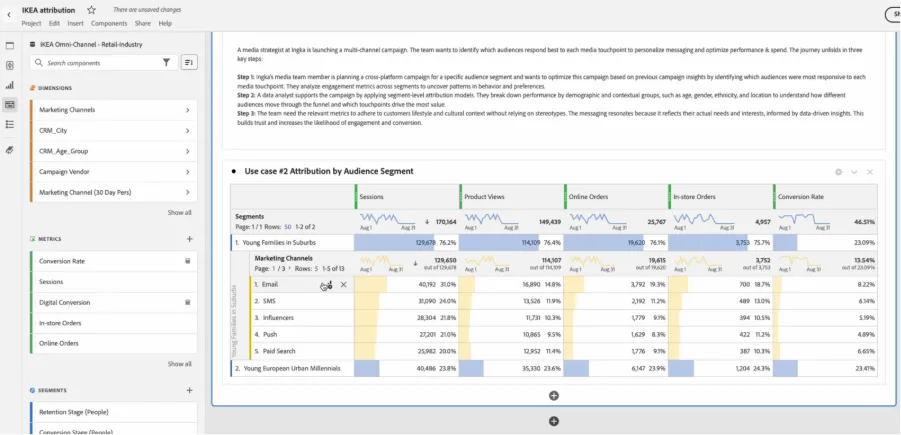The height and width of the screenshot is (435, 901).
Task: Show all dimensions
Action: point(179,213)
